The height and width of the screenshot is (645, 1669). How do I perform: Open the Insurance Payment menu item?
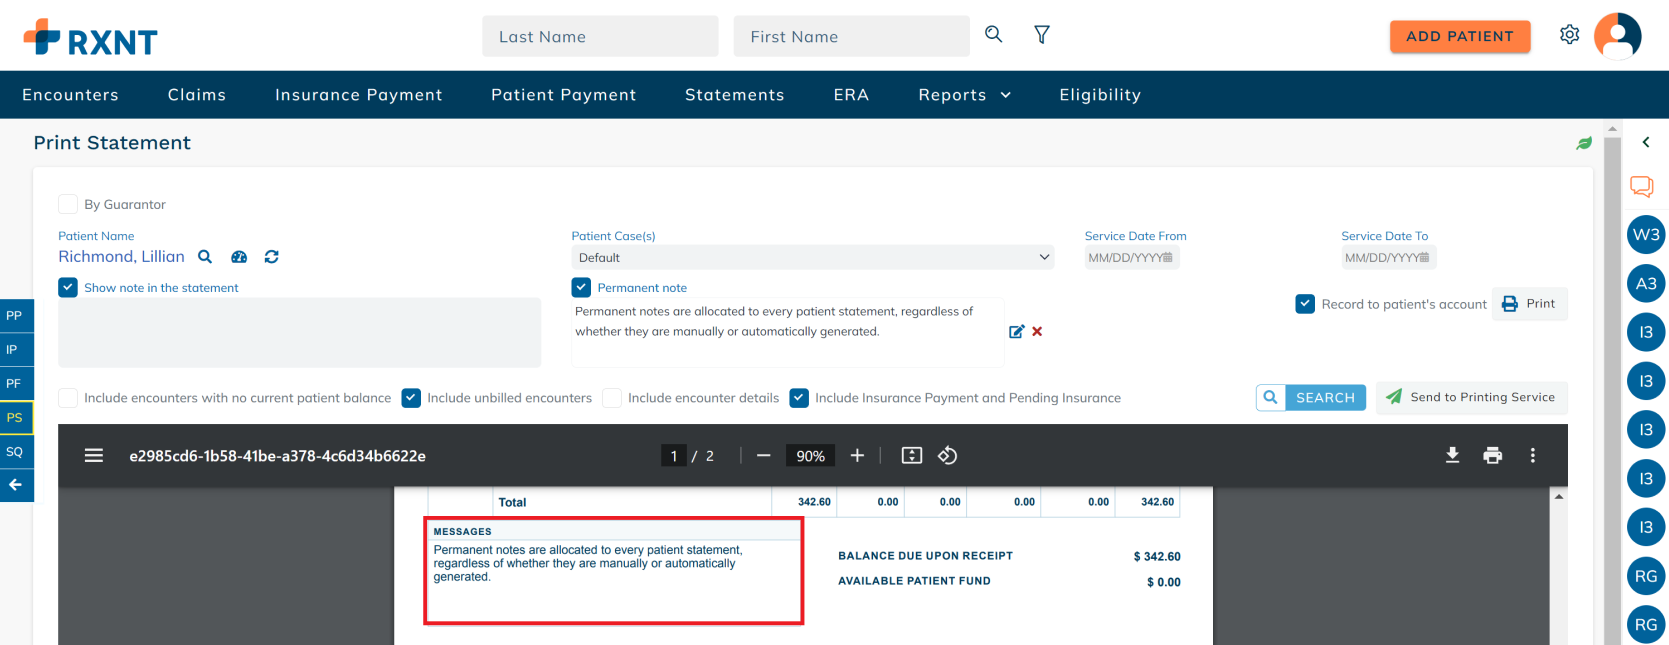[358, 95]
